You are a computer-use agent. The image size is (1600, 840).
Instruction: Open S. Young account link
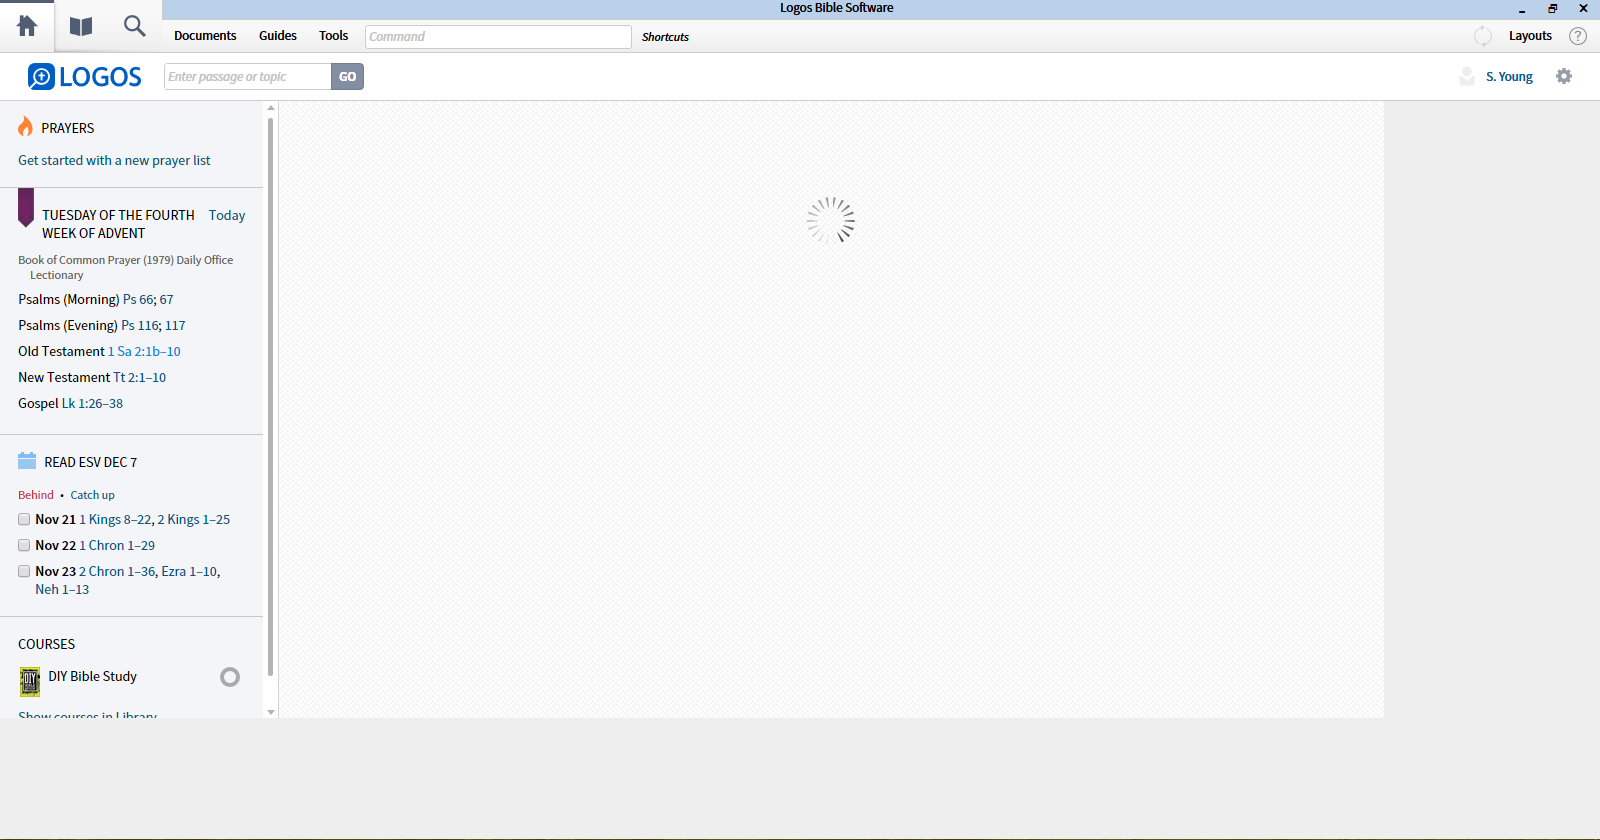point(1509,77)
